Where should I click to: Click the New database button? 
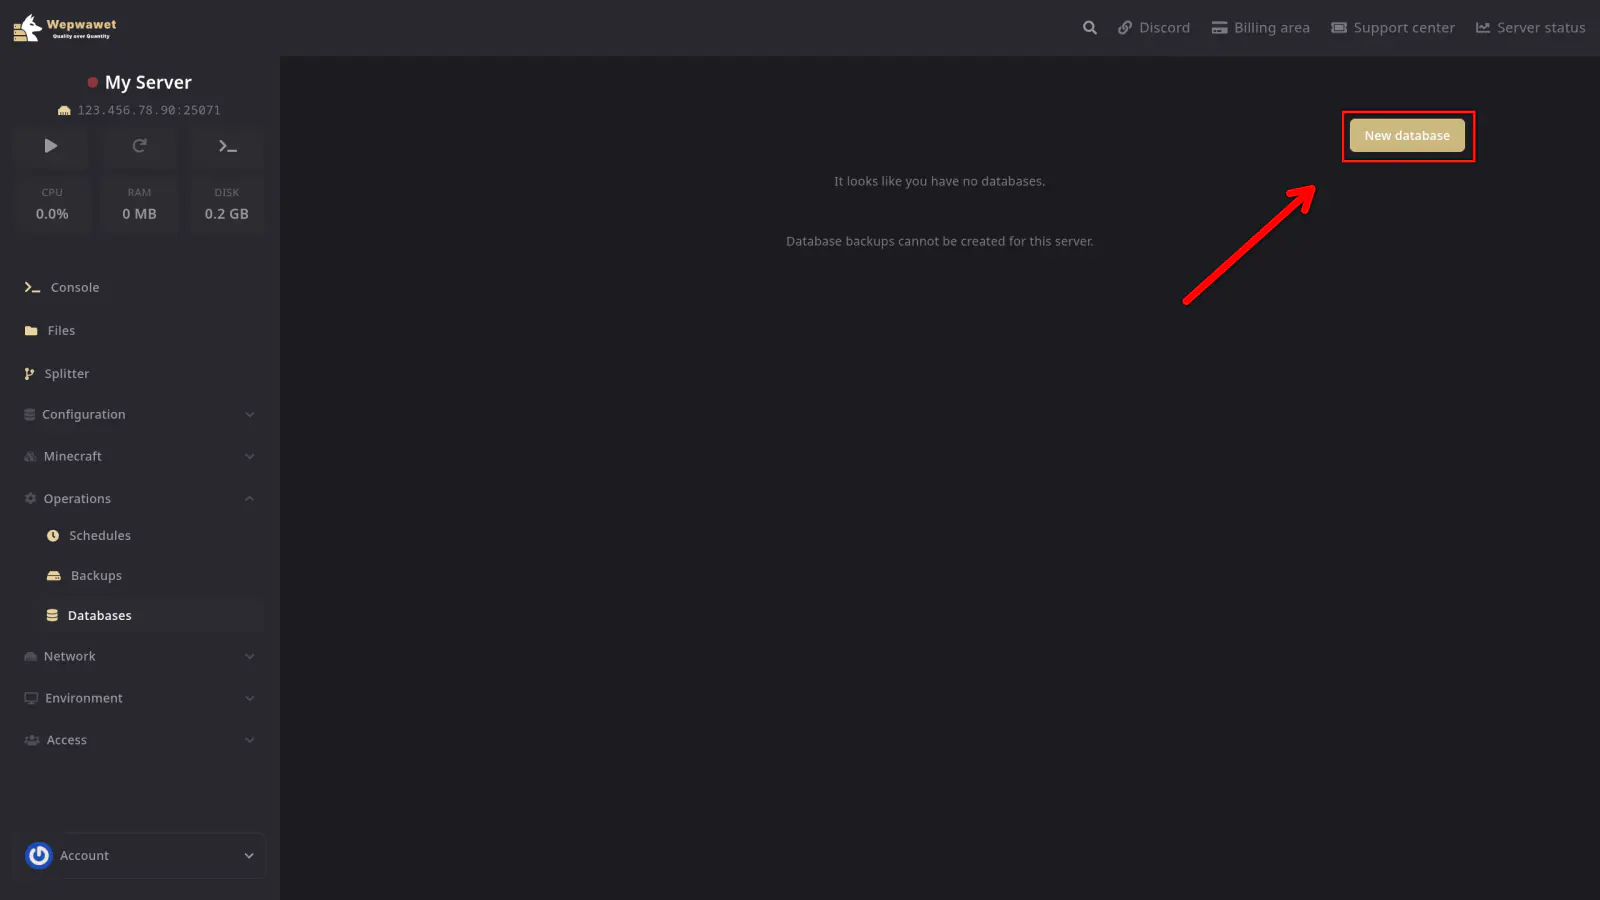click(x=1406, y=136)
